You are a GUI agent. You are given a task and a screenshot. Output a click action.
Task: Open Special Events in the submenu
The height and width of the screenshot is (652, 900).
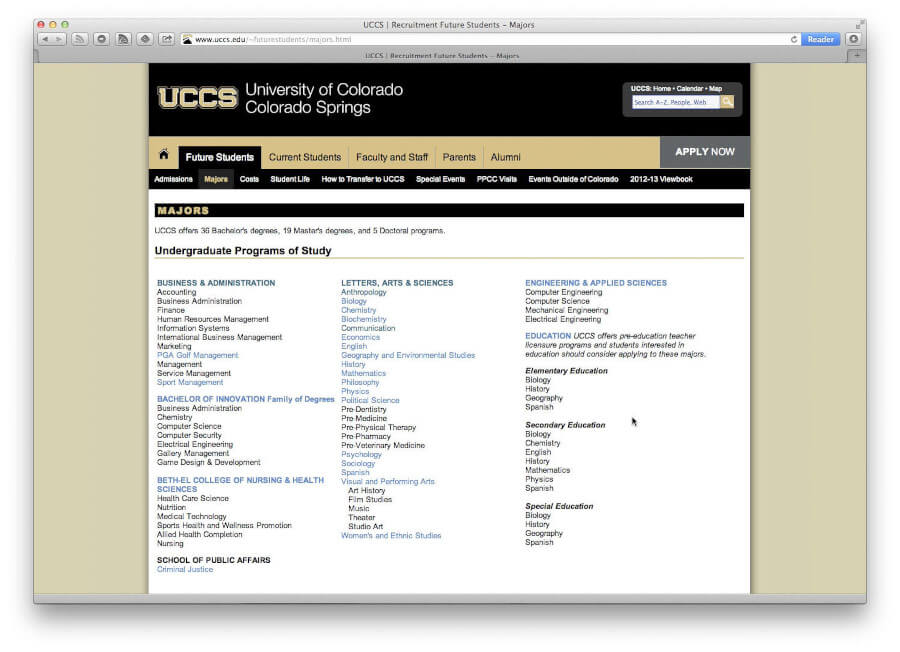pos(440,179)
